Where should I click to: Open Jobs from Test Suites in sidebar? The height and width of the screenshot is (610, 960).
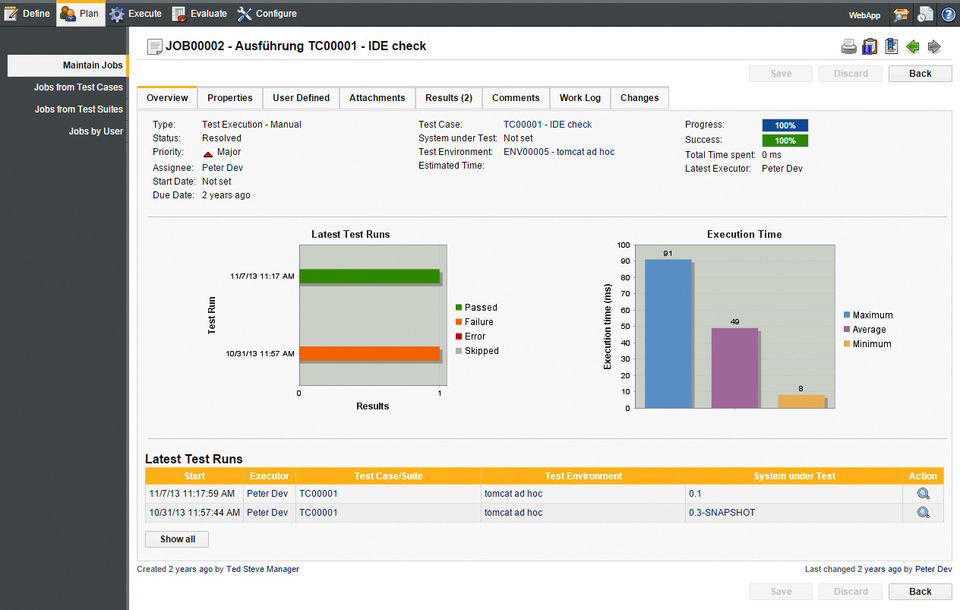coord(78,110)
